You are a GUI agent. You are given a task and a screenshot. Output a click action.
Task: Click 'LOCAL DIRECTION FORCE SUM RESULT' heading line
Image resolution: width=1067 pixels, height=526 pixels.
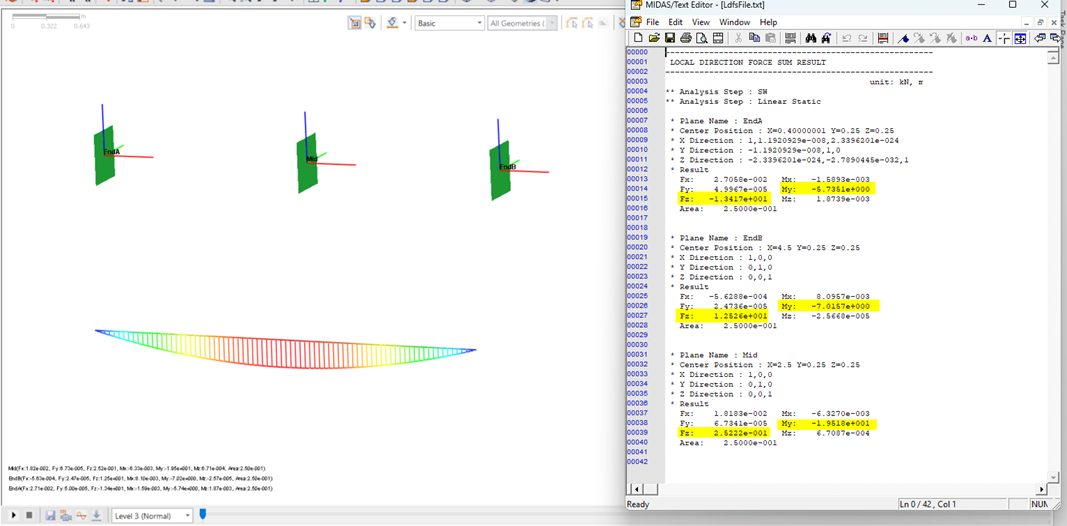[748, 62]
